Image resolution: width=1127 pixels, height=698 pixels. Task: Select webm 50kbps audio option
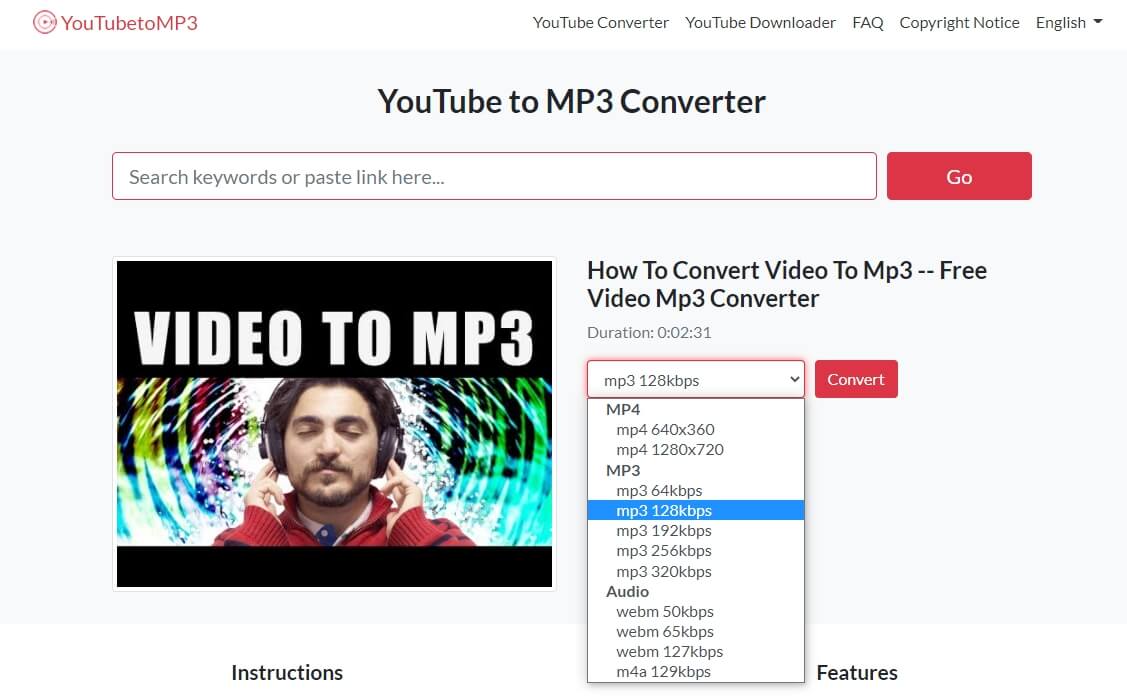point(664,611)
